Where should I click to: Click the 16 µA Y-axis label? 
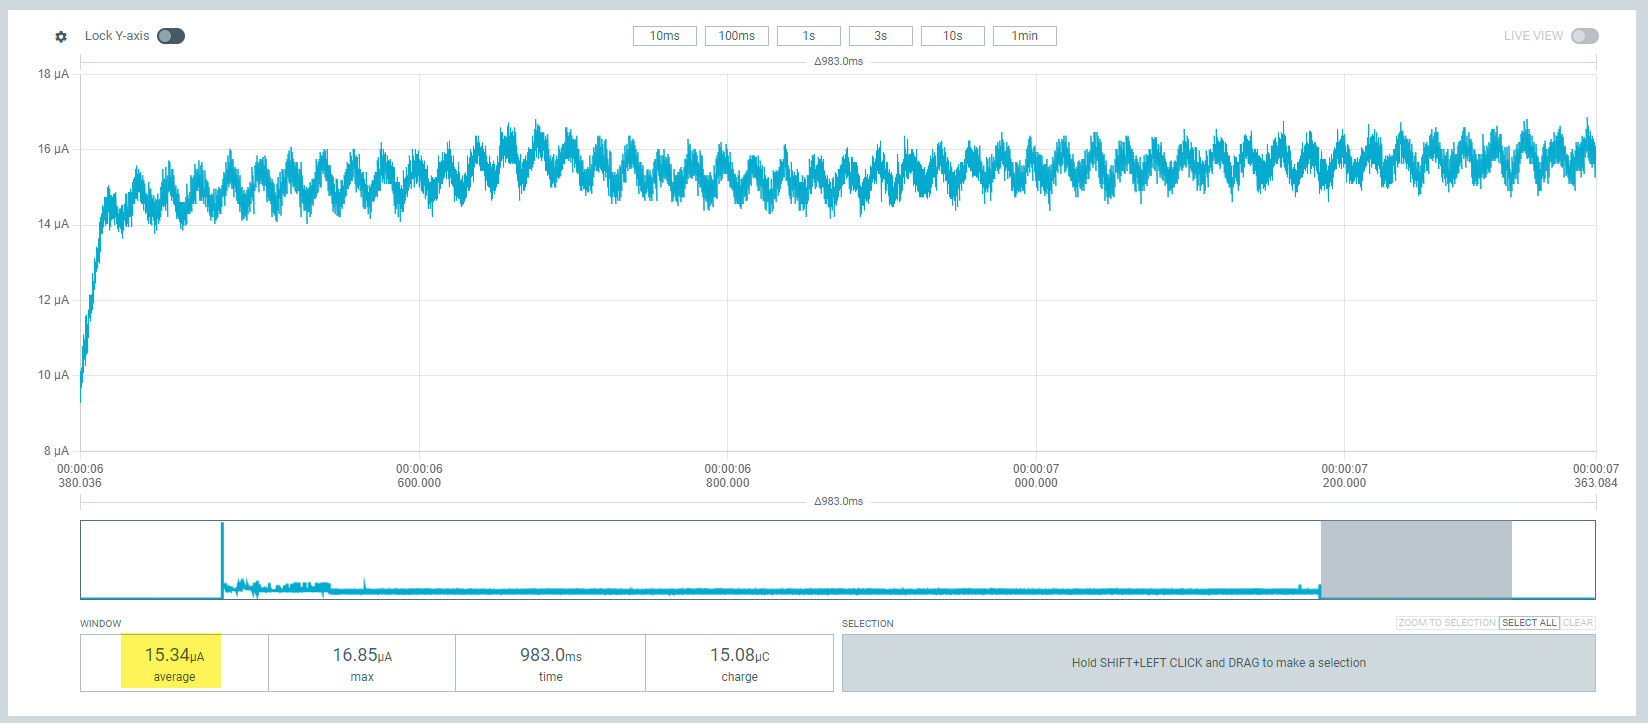(54, 149)
